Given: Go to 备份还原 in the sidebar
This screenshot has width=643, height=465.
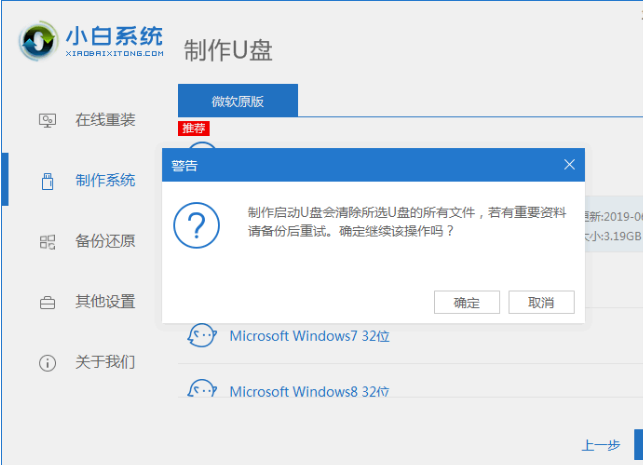Looking at the screenshot, I should [x=105, y=241].
